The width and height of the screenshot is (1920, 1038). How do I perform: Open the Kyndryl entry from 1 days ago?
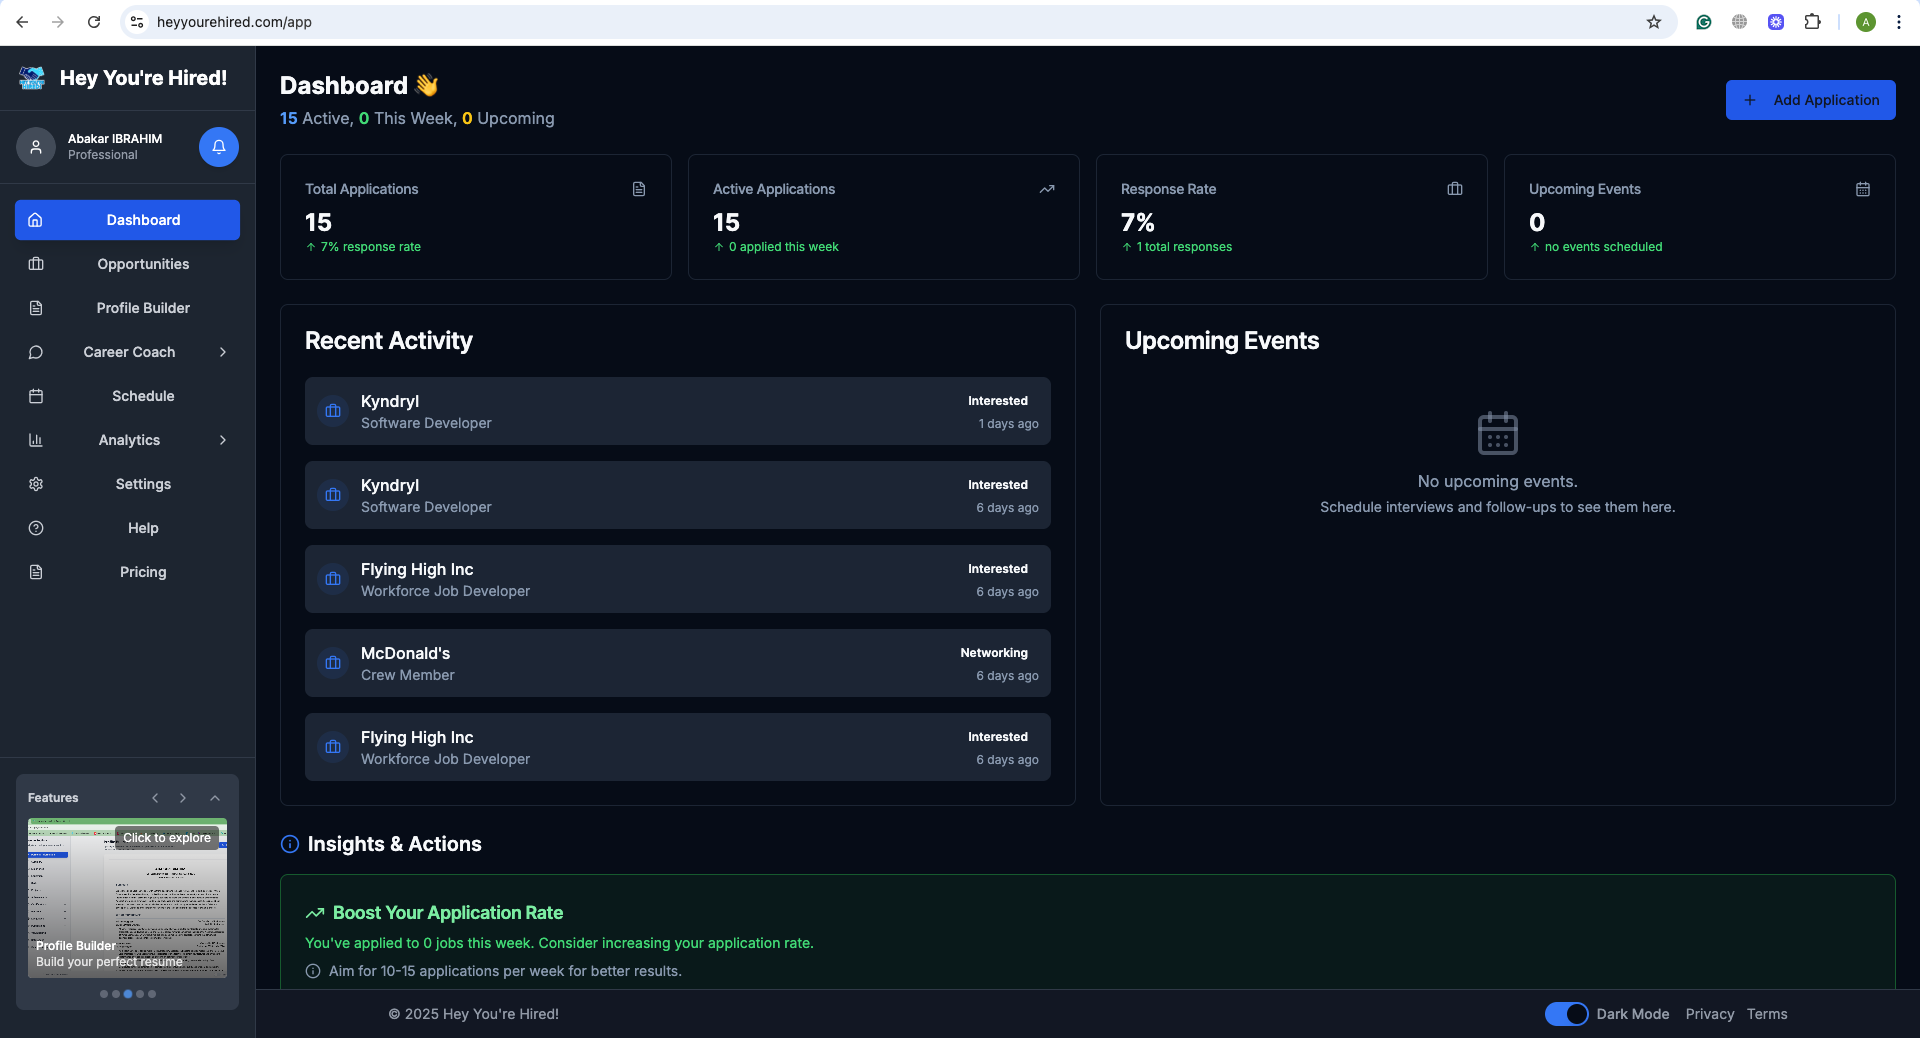(678, 411)
